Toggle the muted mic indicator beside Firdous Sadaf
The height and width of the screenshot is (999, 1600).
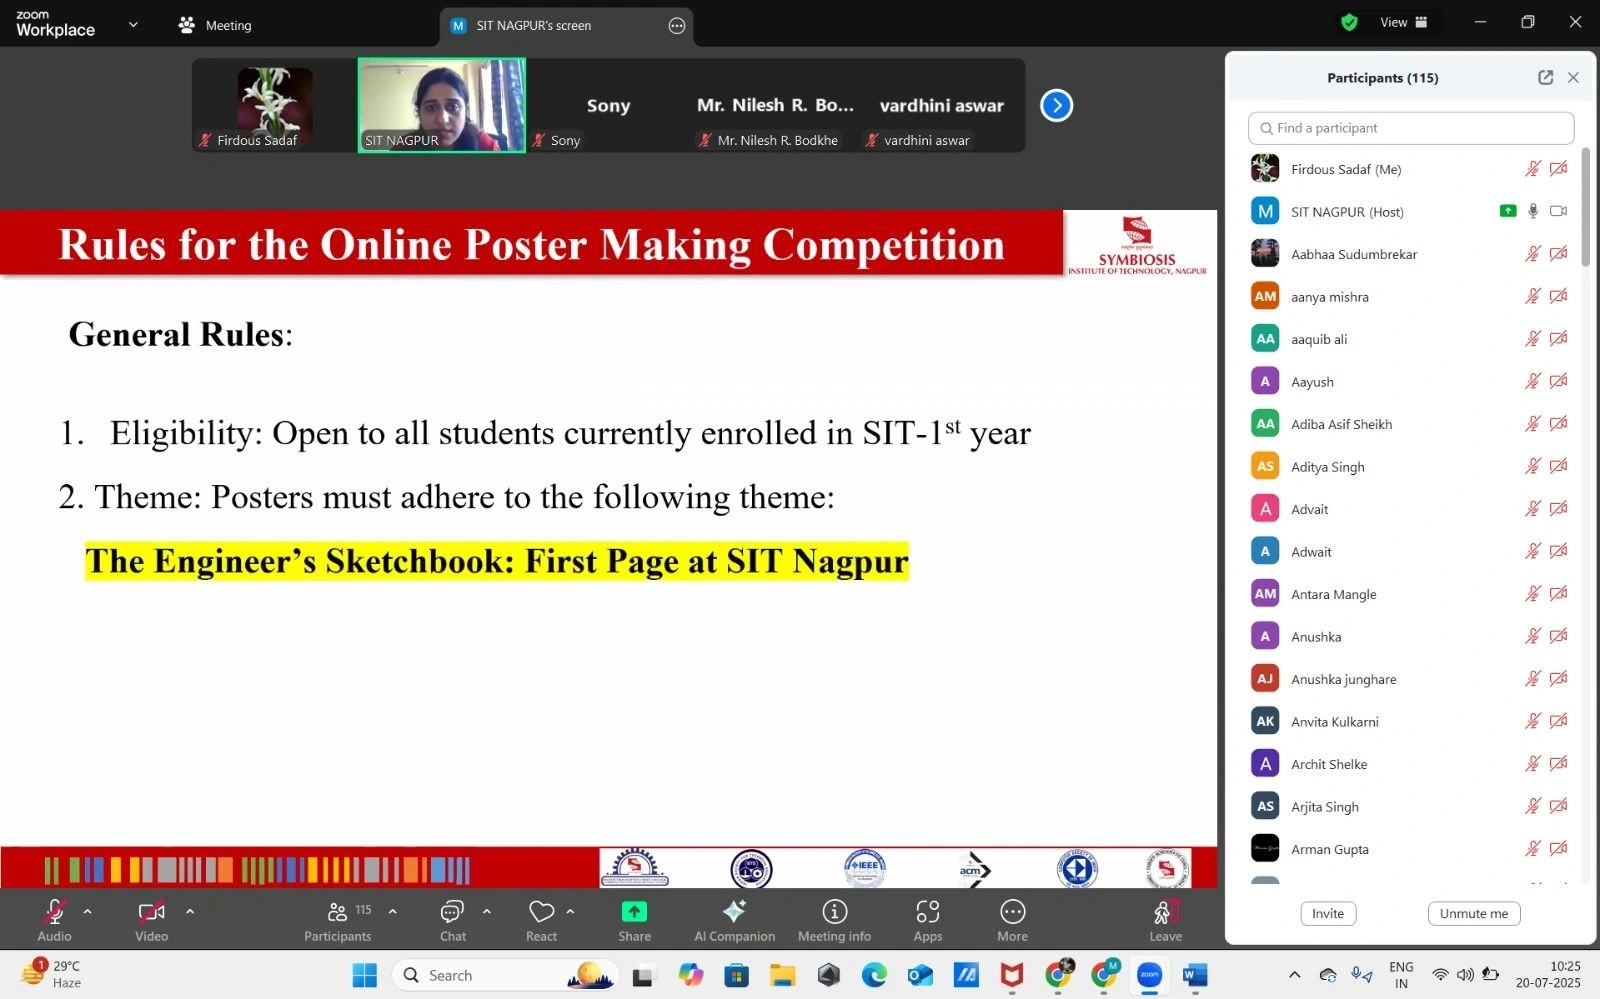pyautogui.click(x=1533, y=169)
